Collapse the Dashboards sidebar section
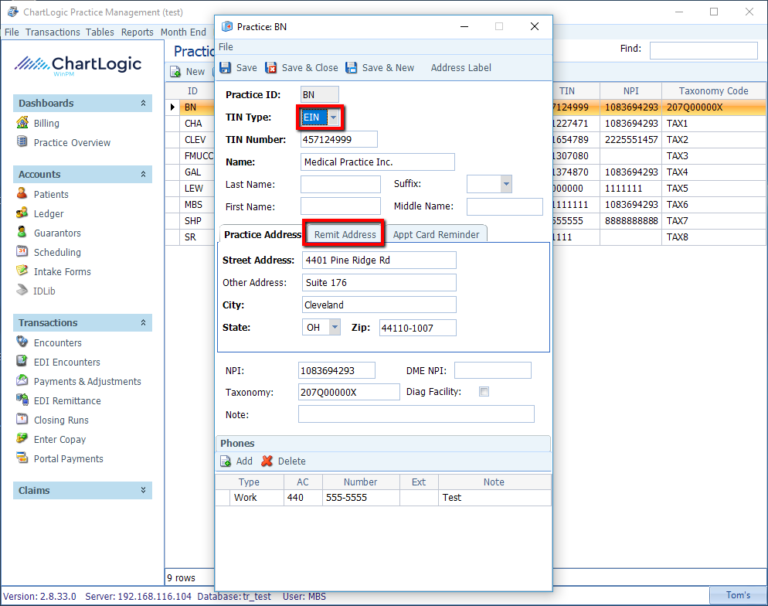768x606 pixels. pos(143,103)
